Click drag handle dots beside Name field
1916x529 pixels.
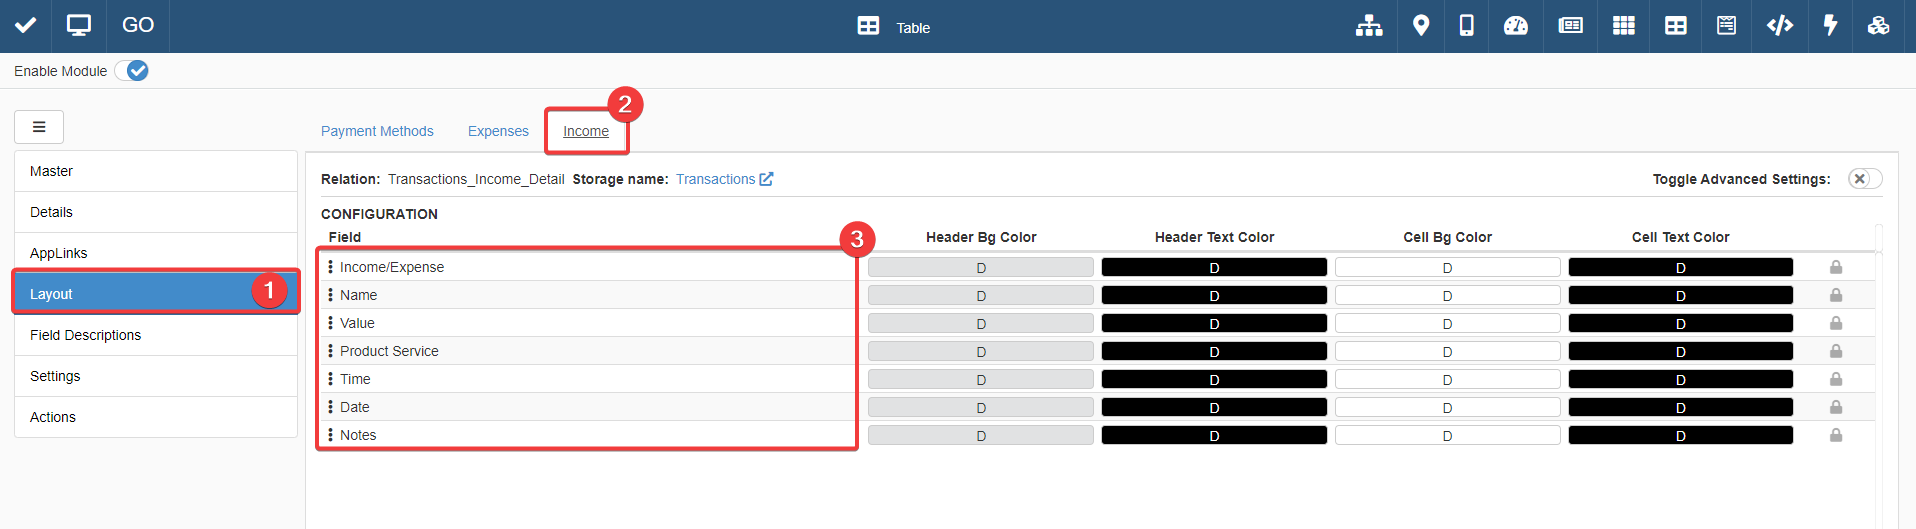[330, 295]
